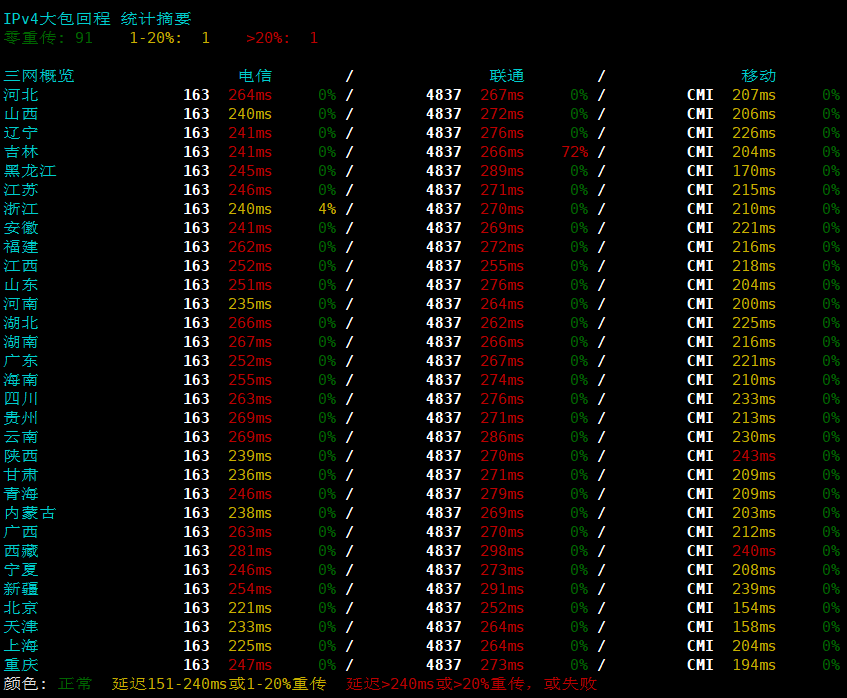Click the '海南' row label

pos(21,380)
